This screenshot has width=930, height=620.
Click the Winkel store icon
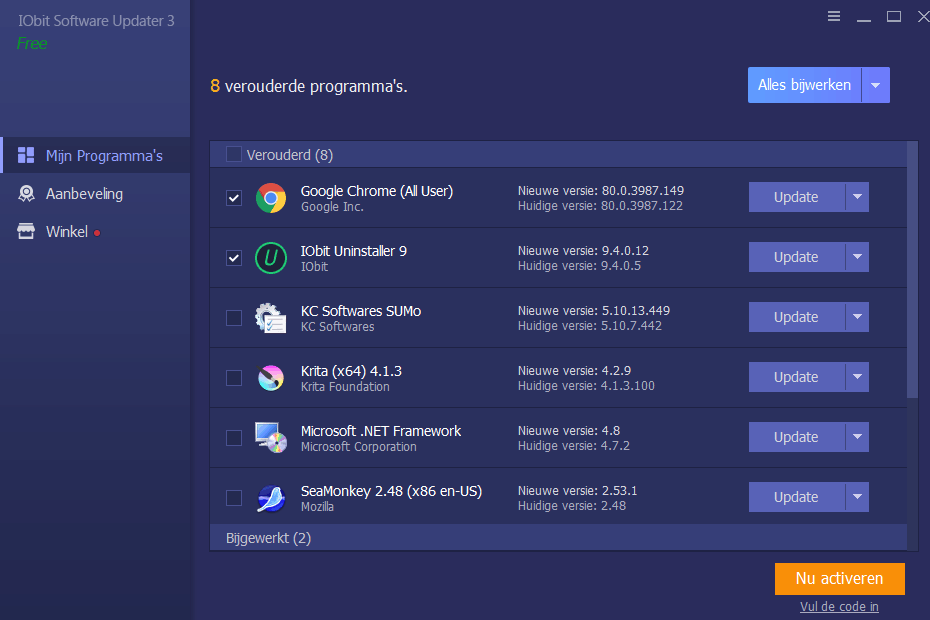pos(26,231)
